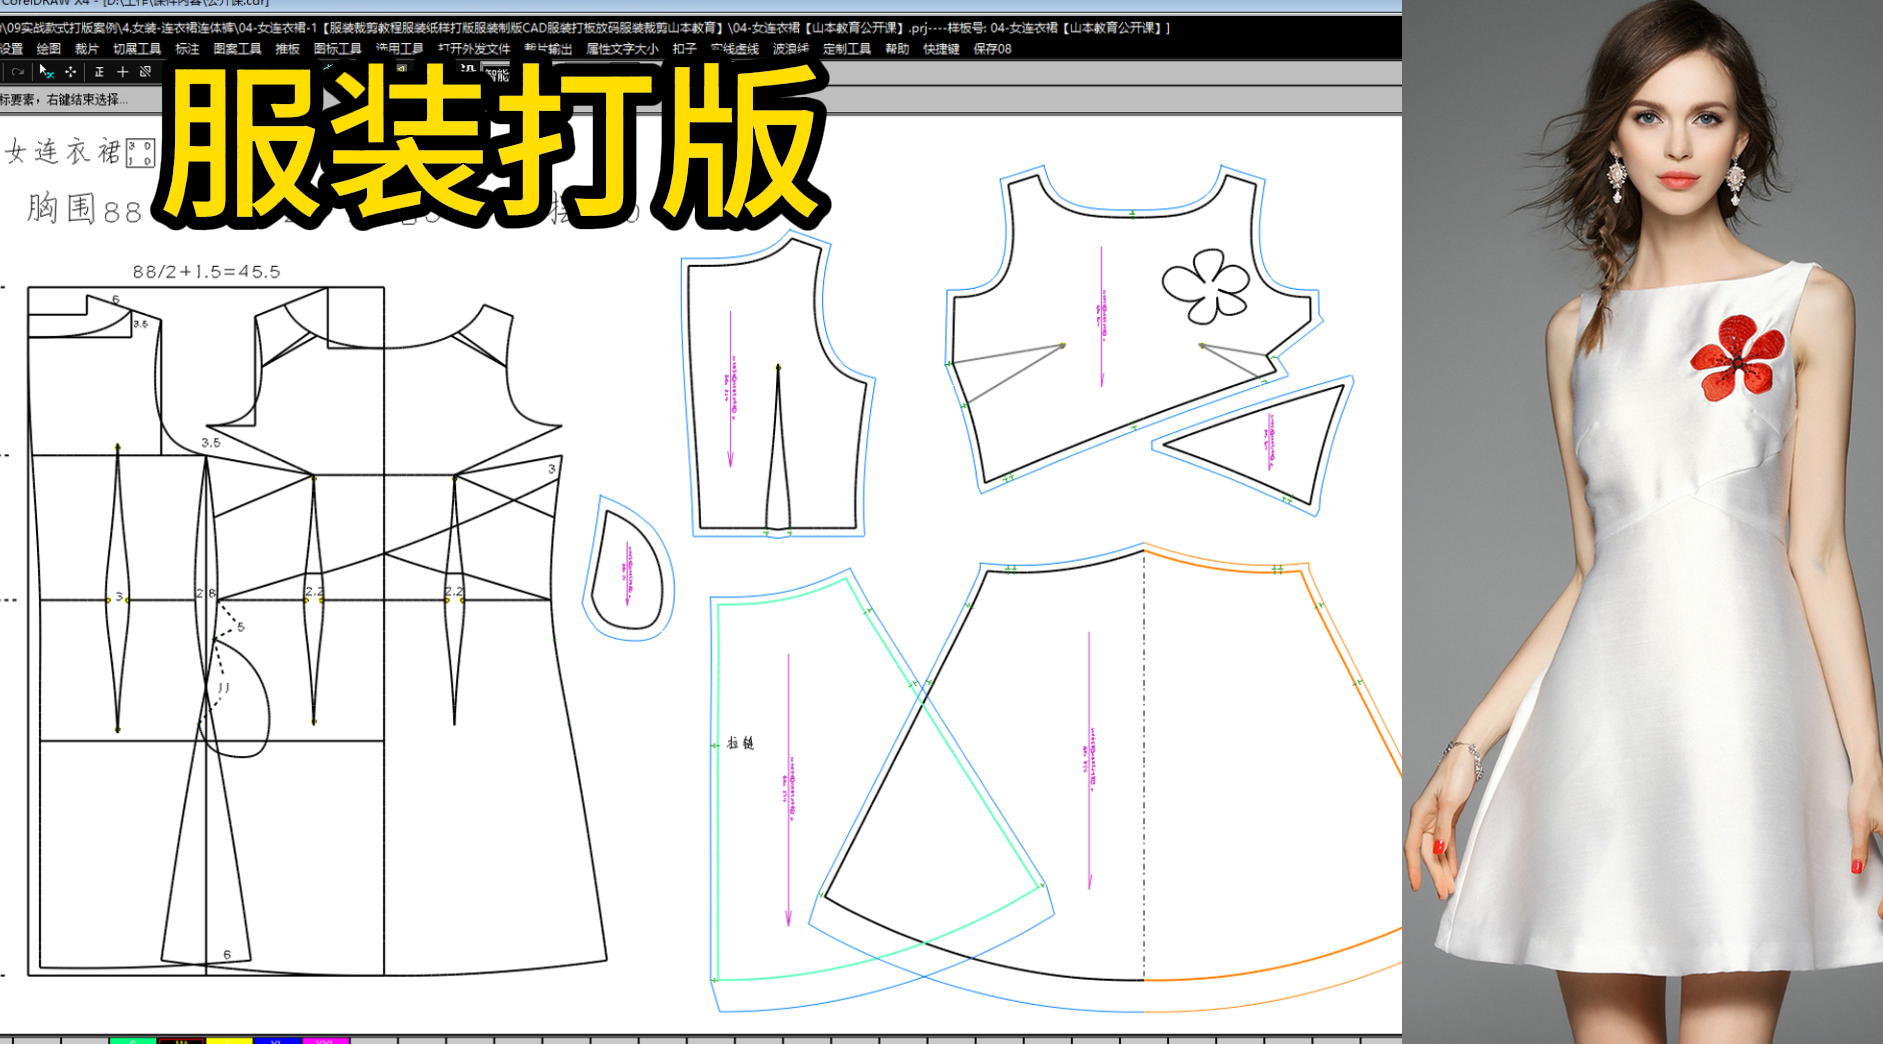Image resolution: width=1883 pixels, height=1044 pixels.
Task: Select the blue XL size swatch
Action: 277,1040
